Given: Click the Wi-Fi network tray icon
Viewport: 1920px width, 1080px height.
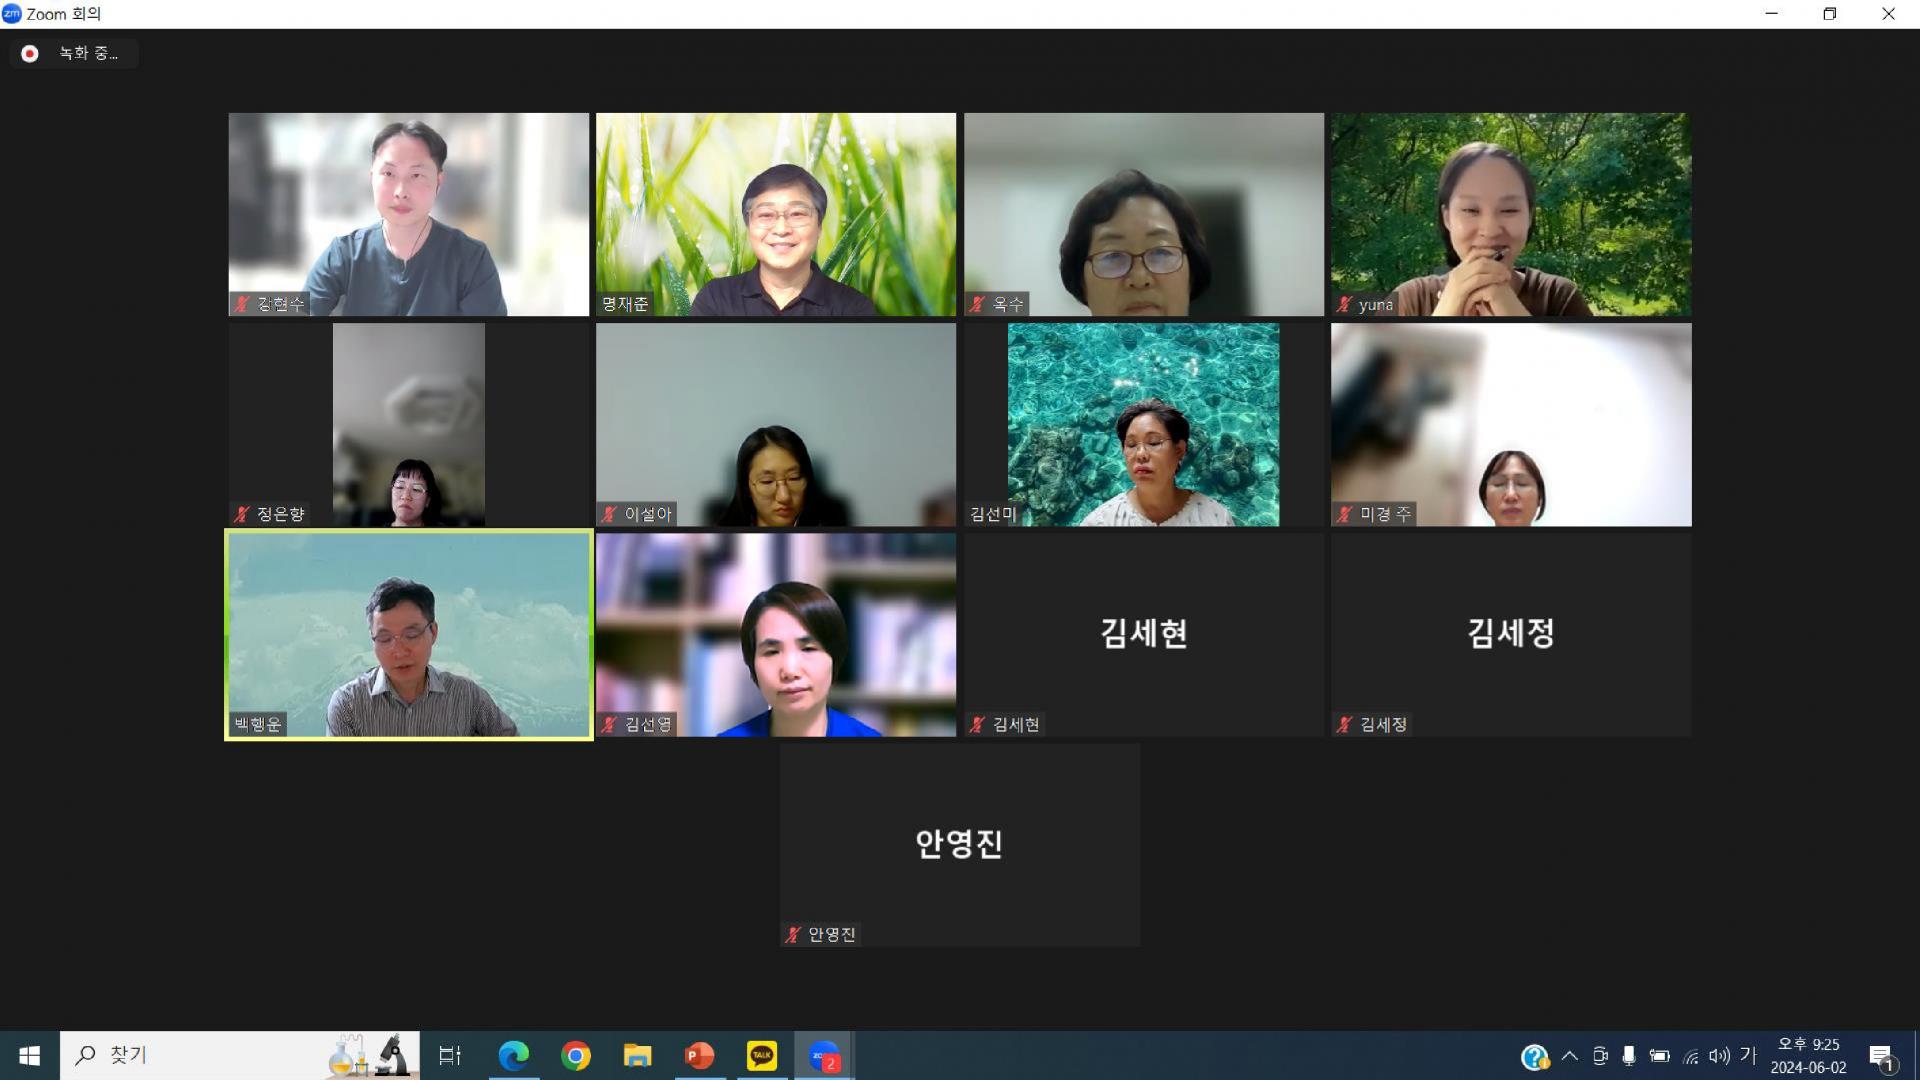Looking at the screenshot, I should tap(1690, 1056).
